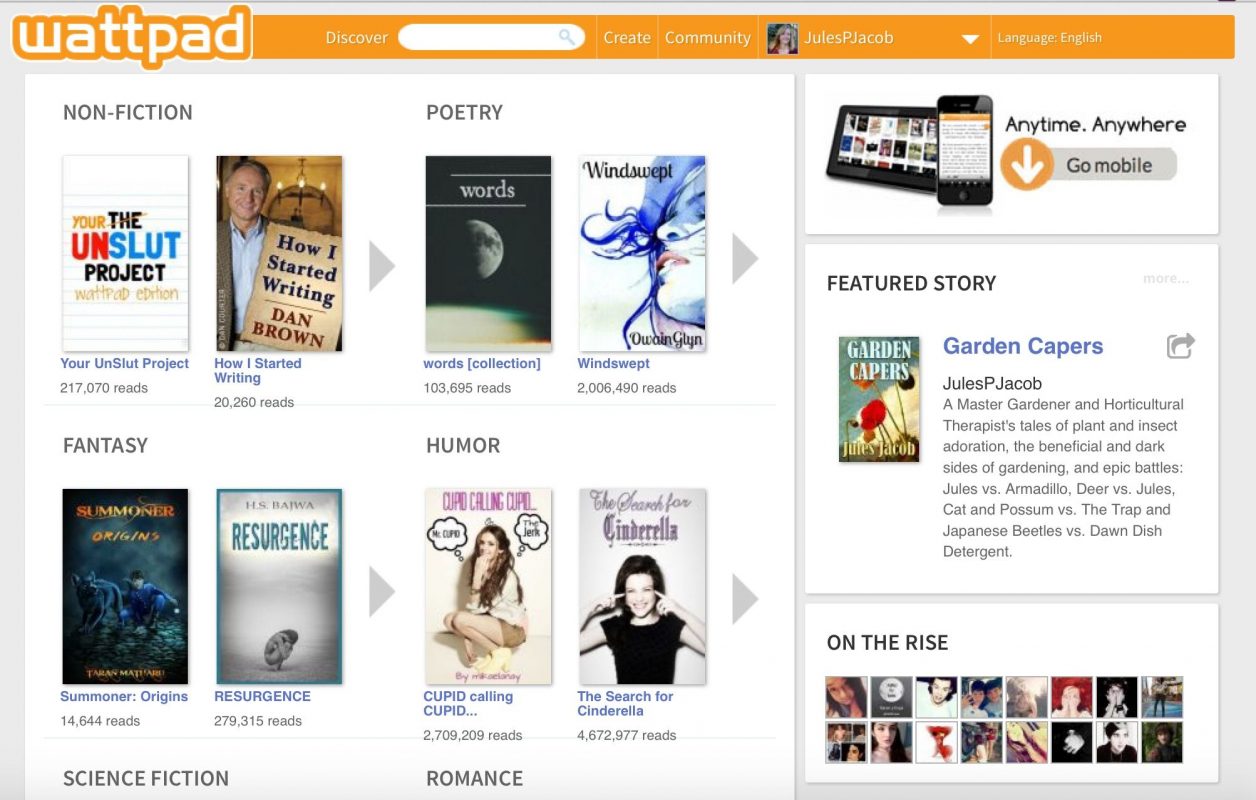
Task: Show next stories in the Fantasy row
Action: click(382, 592)
